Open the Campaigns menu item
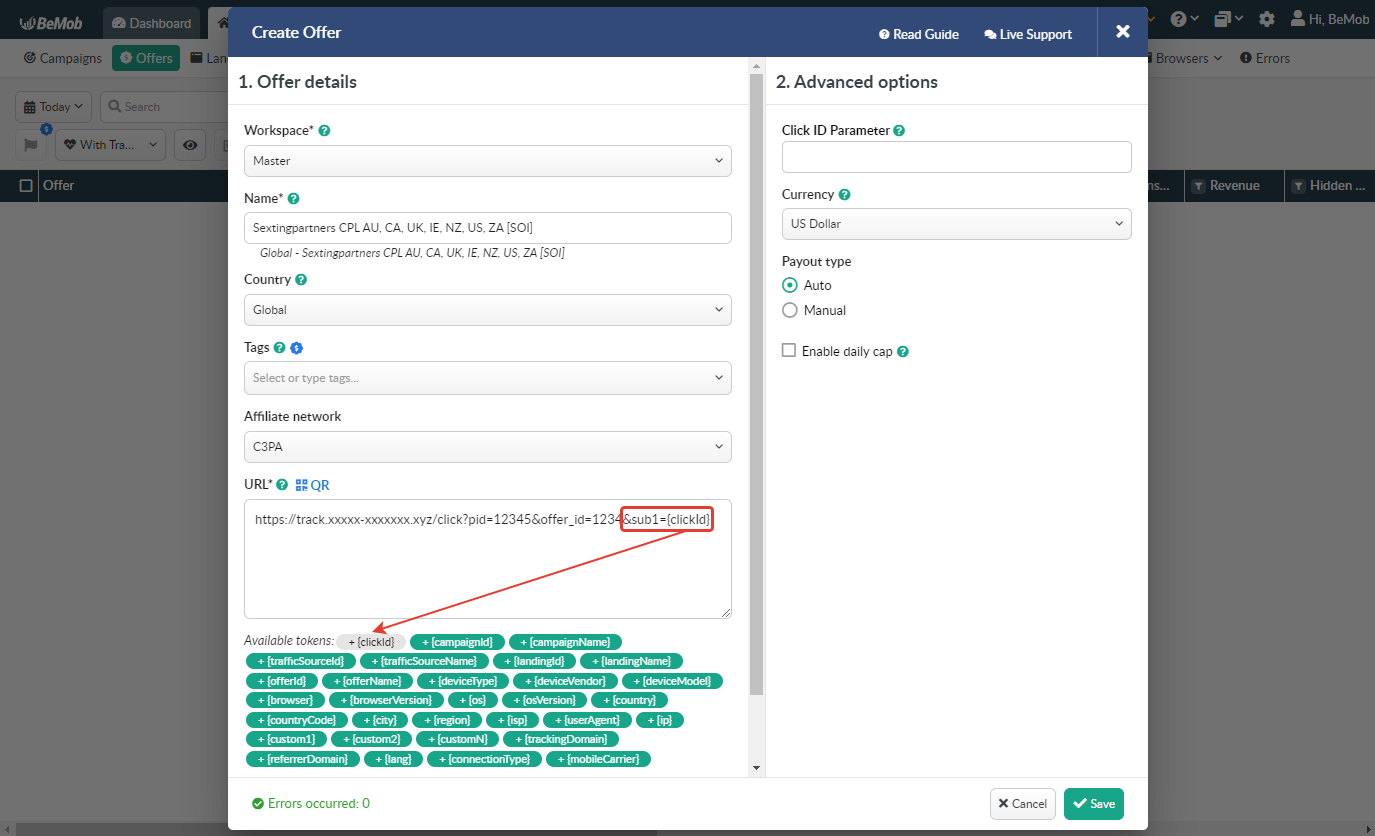The width and height of the screenshot is (1375, 836). coord(63,58)
